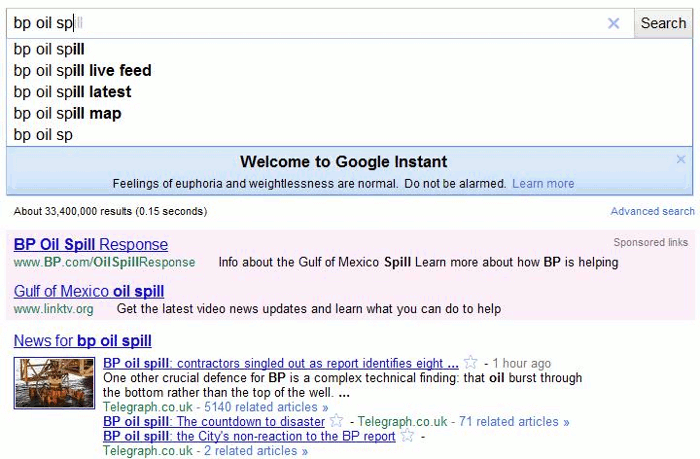Open sponsored link 'Gulf of Mexico oil spill'
This screenshot has height=459, width=700.
coord(89,291)
